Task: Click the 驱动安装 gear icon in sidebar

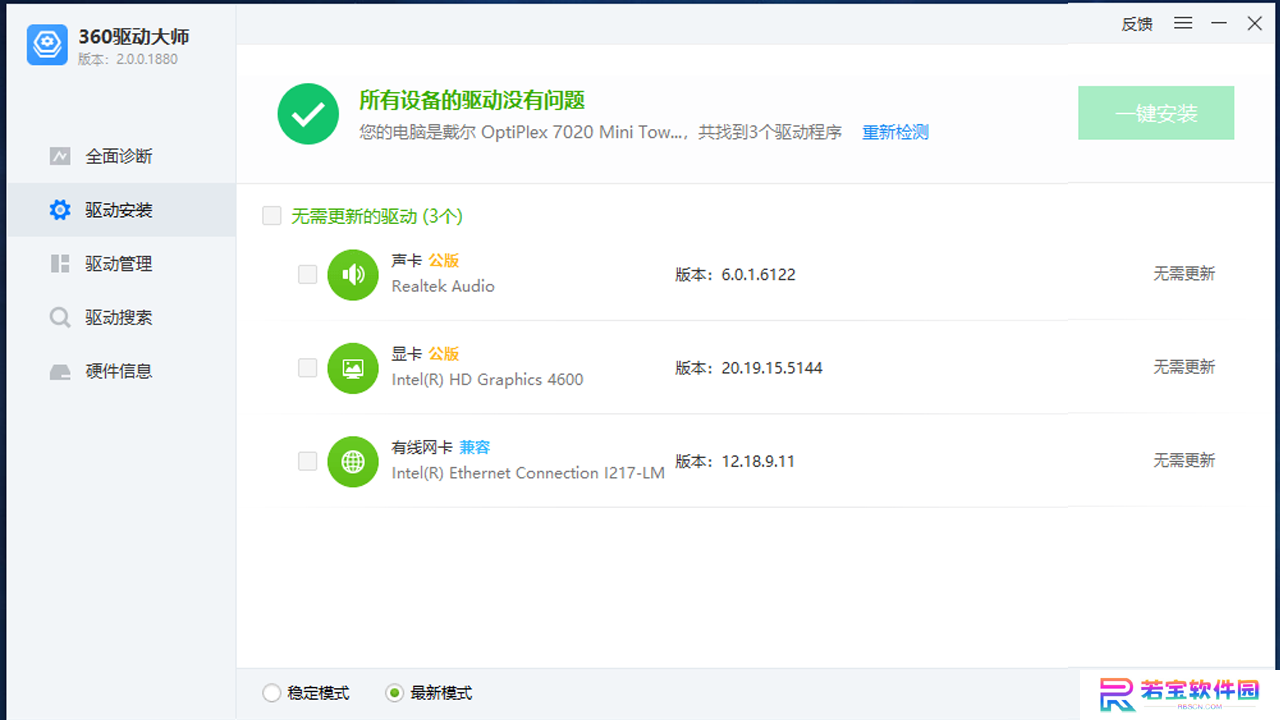Action: click(60, 210)
